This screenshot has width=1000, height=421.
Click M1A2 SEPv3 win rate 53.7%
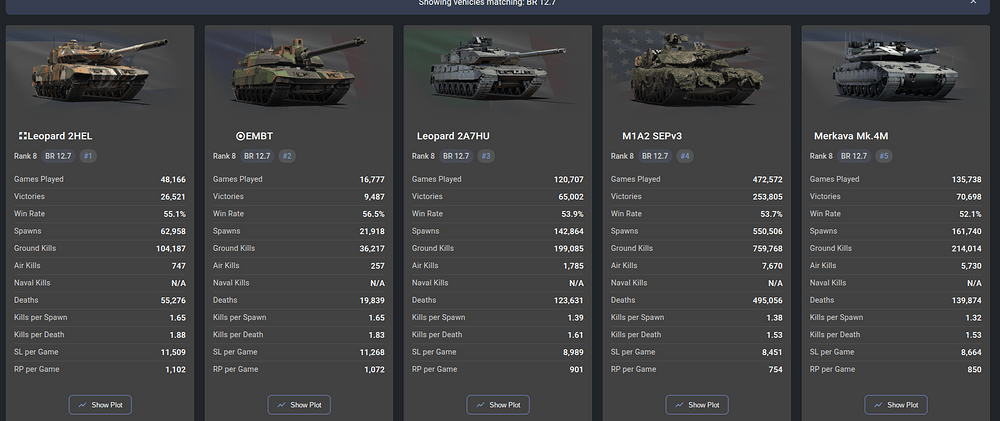click(x=771, y=214)
